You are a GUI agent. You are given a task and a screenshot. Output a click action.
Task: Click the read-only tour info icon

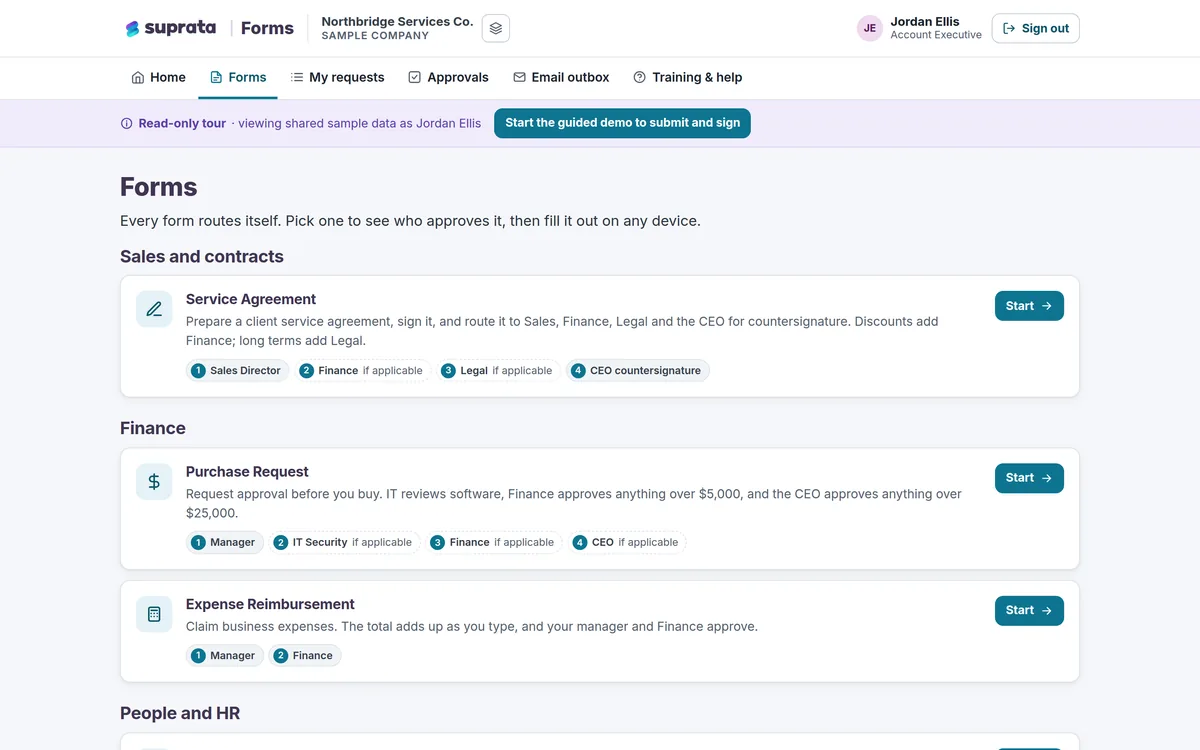[x=126, y=124]
